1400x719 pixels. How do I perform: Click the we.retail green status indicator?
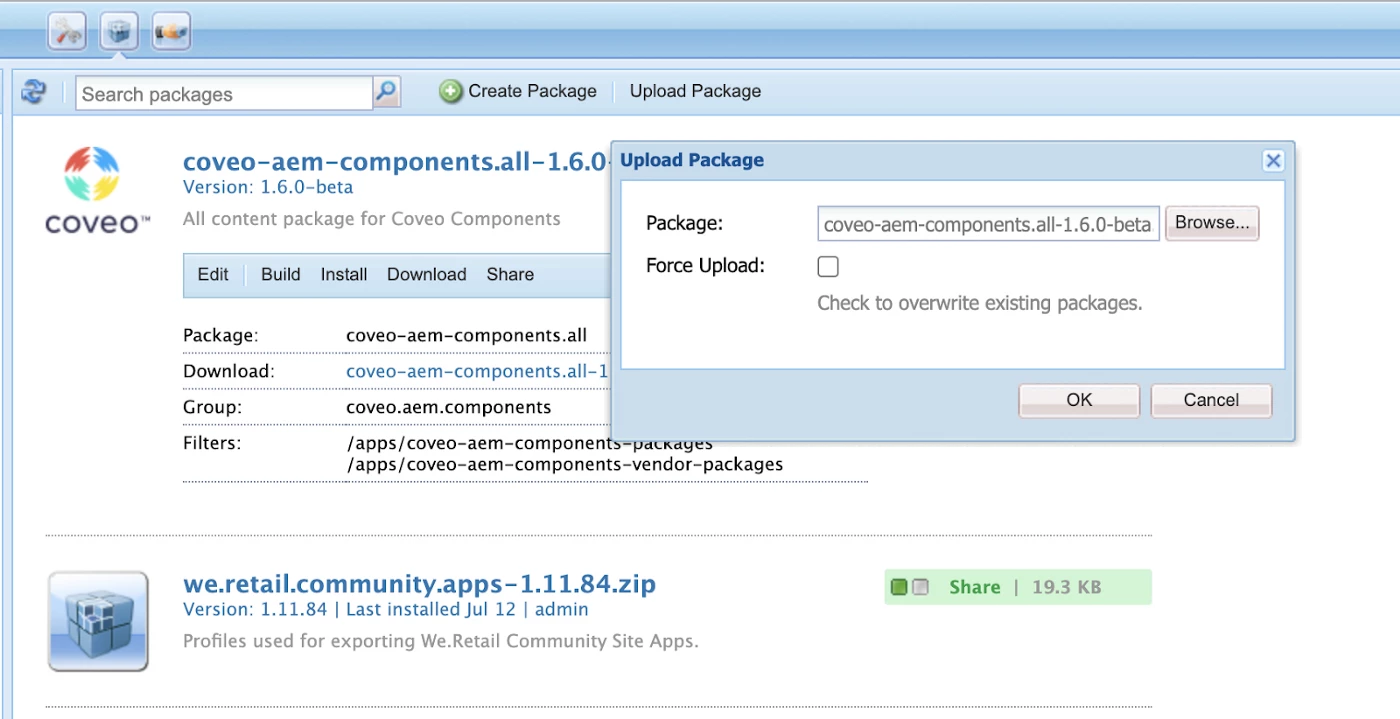(899, 587)
